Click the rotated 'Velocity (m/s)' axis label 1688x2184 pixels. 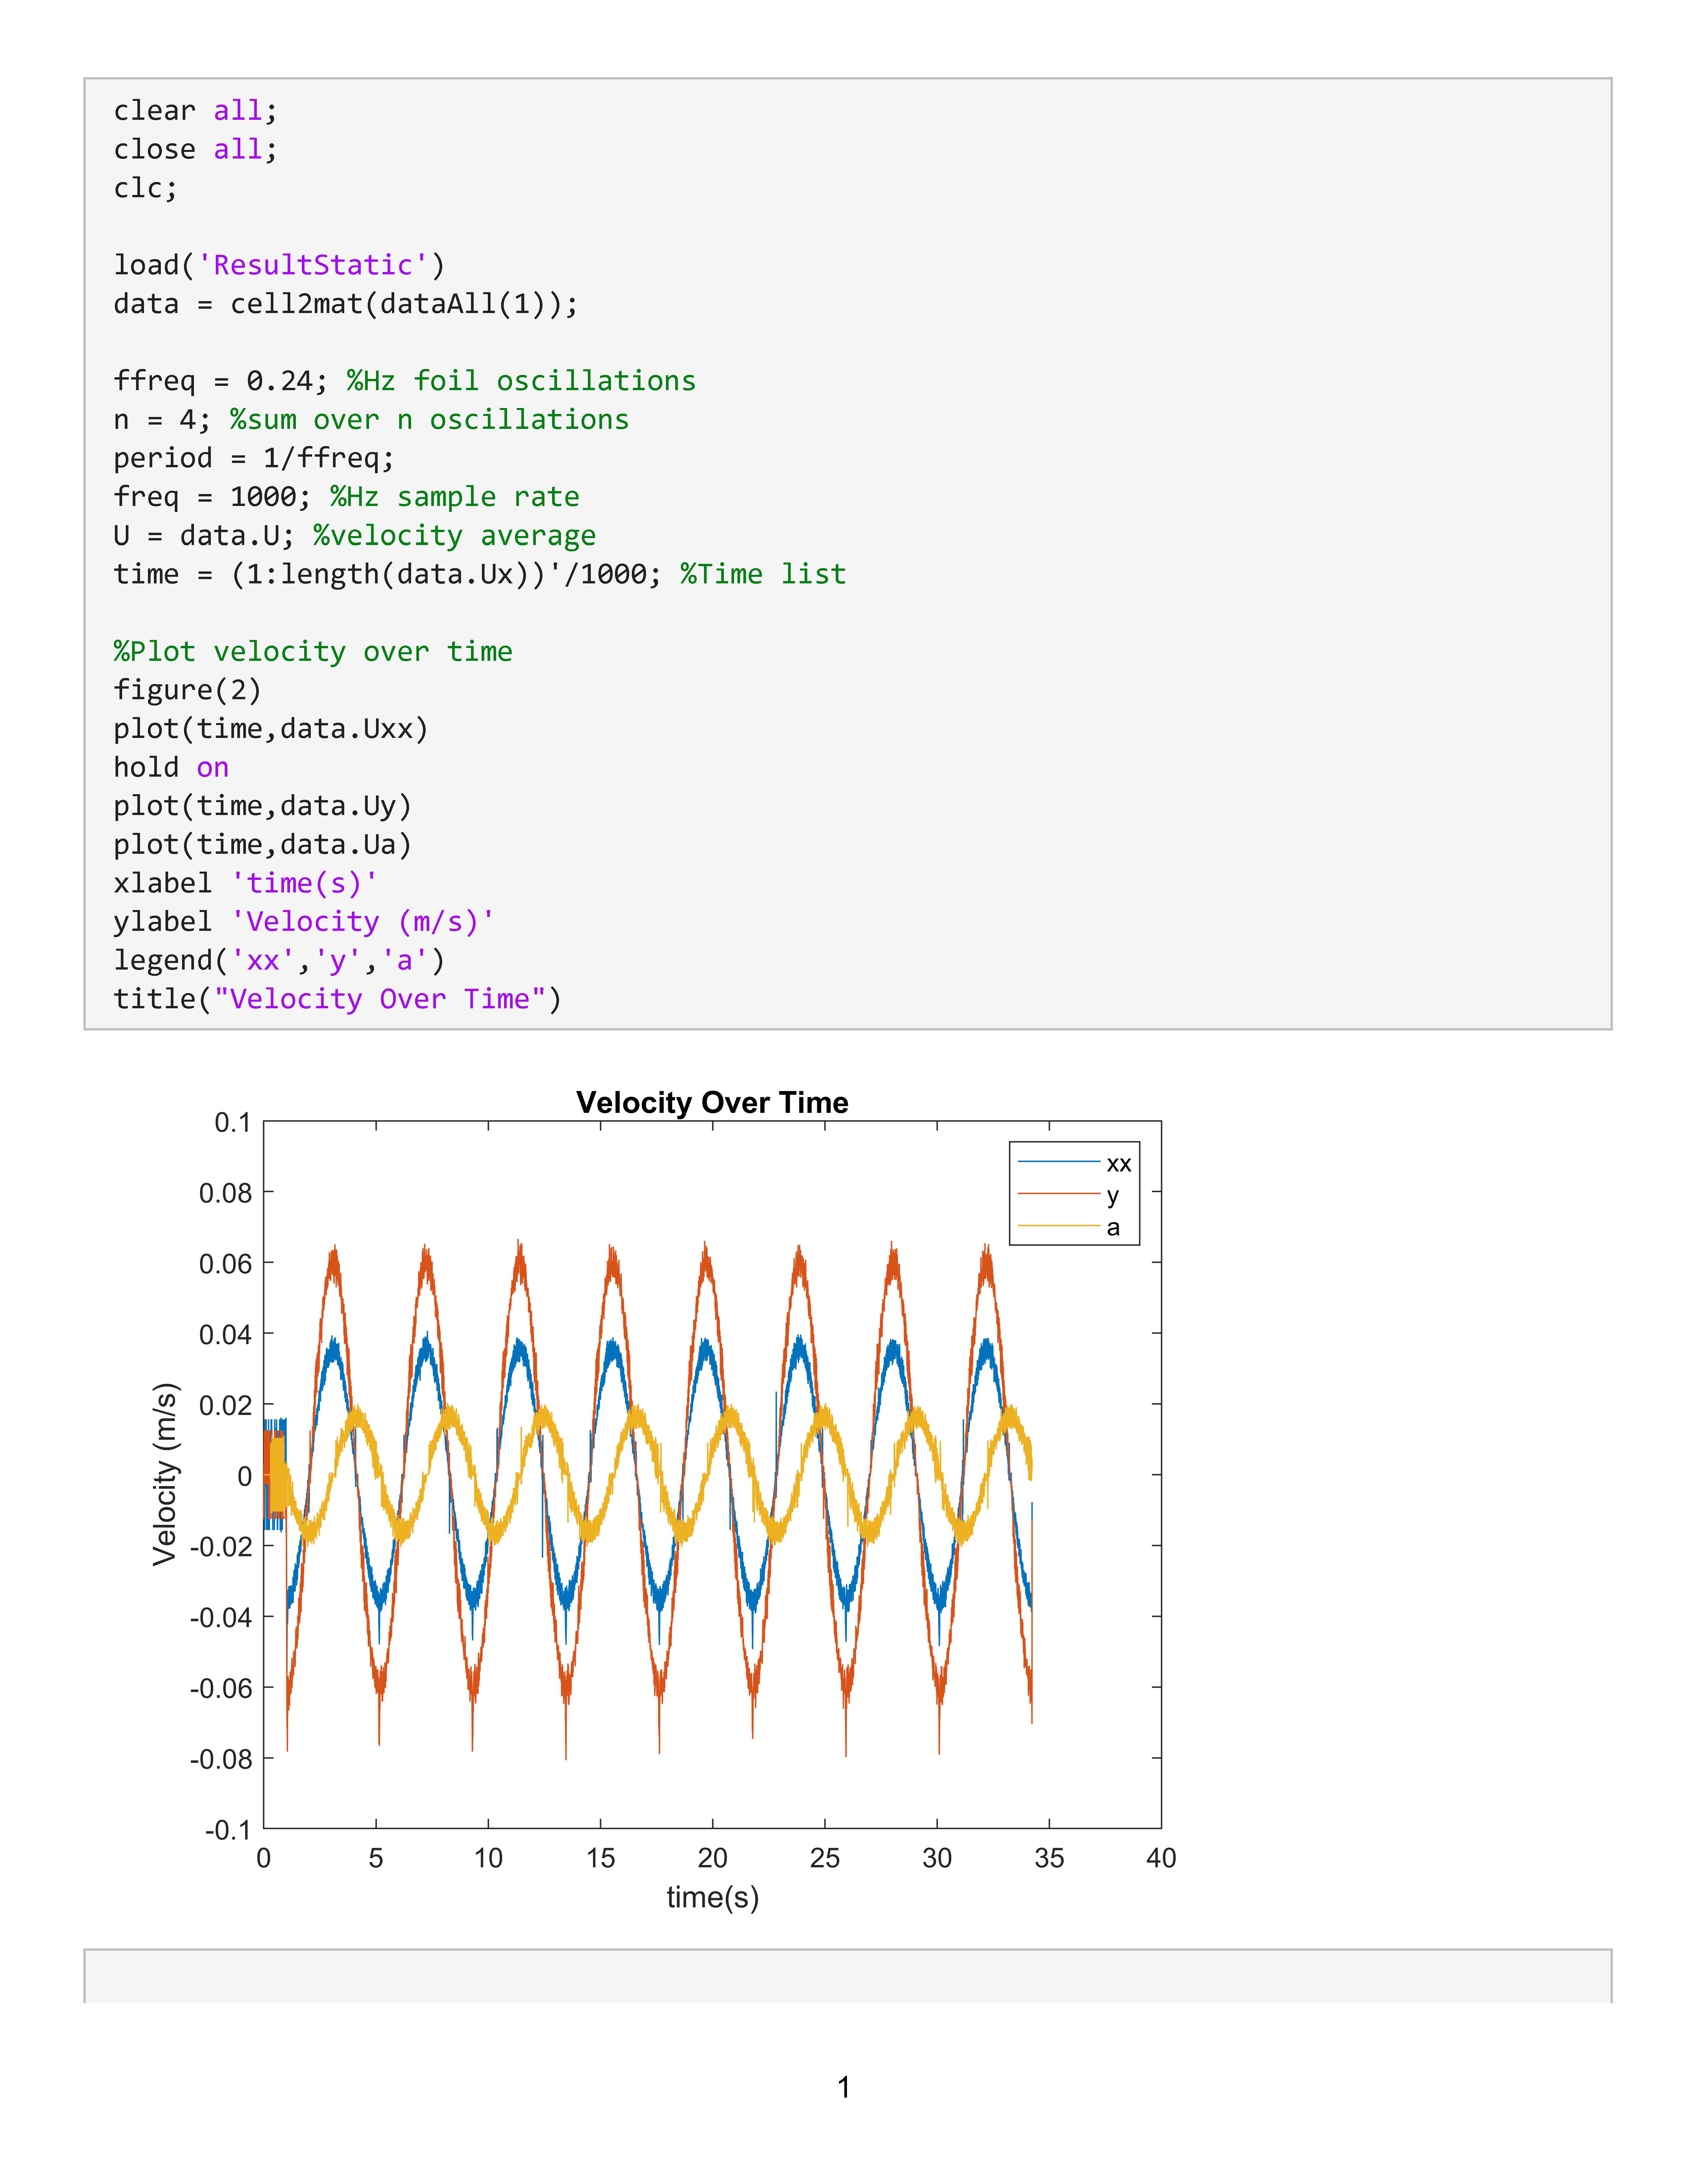pyautogui.click(x=165, y=1474)
